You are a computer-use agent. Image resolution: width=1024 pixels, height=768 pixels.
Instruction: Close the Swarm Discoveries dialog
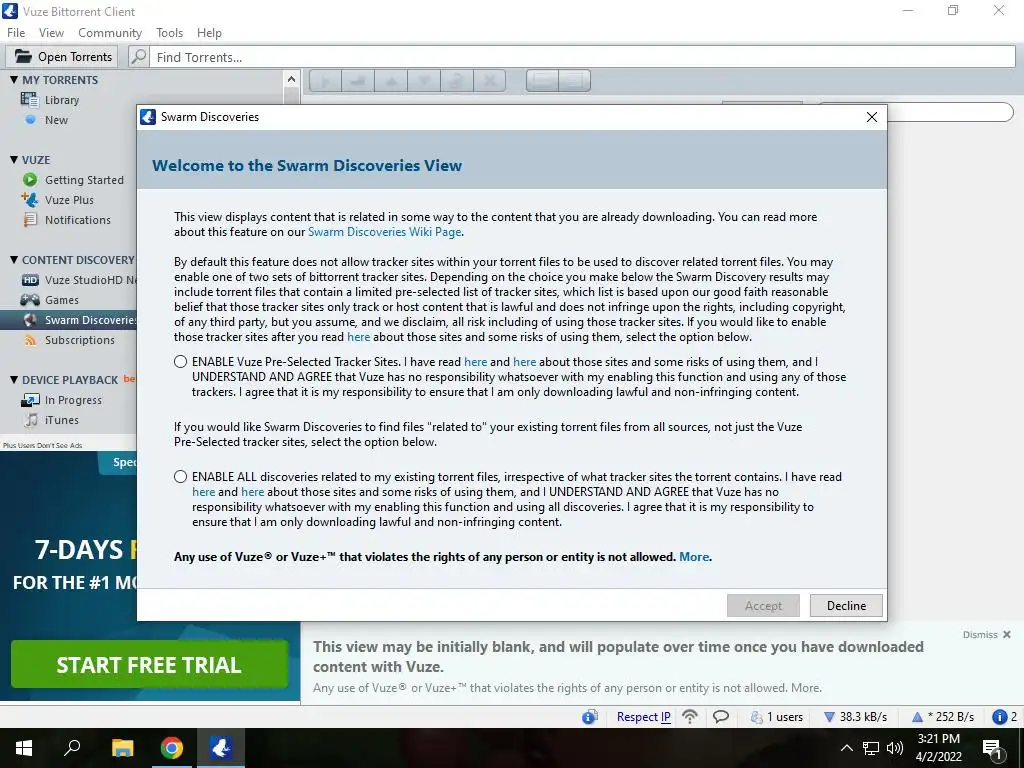click(x=872, y=117)
